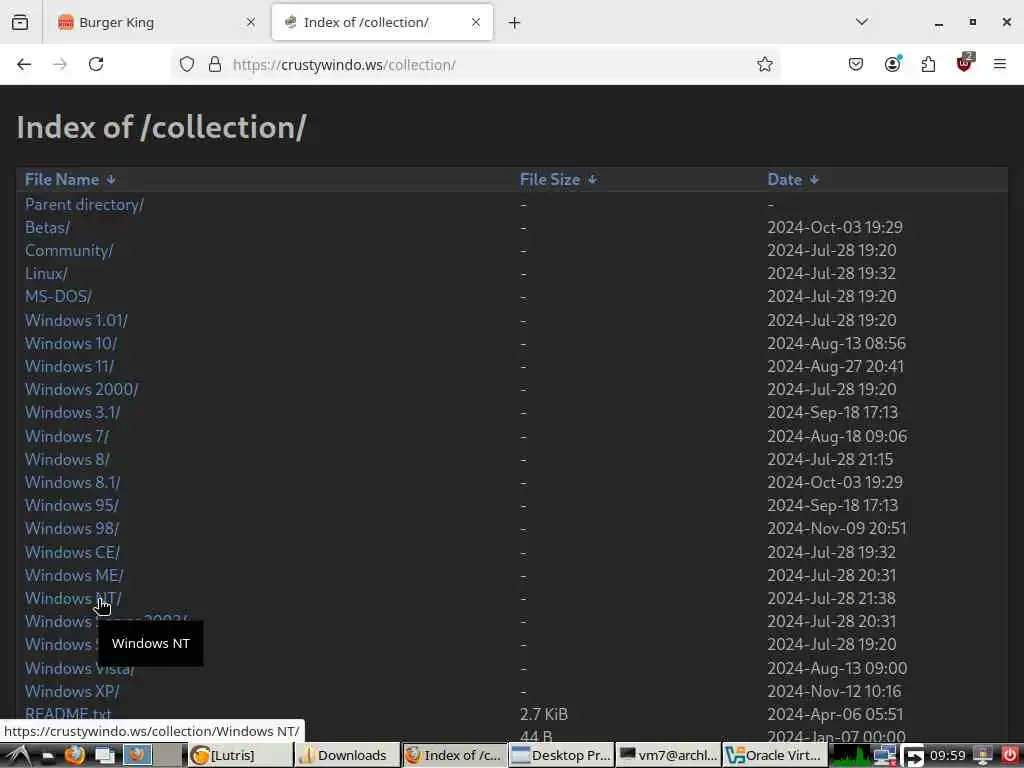This screenshot has width=1024, height=768.
Task: Open the Windows Vista/ folder link
Action: 80,669
